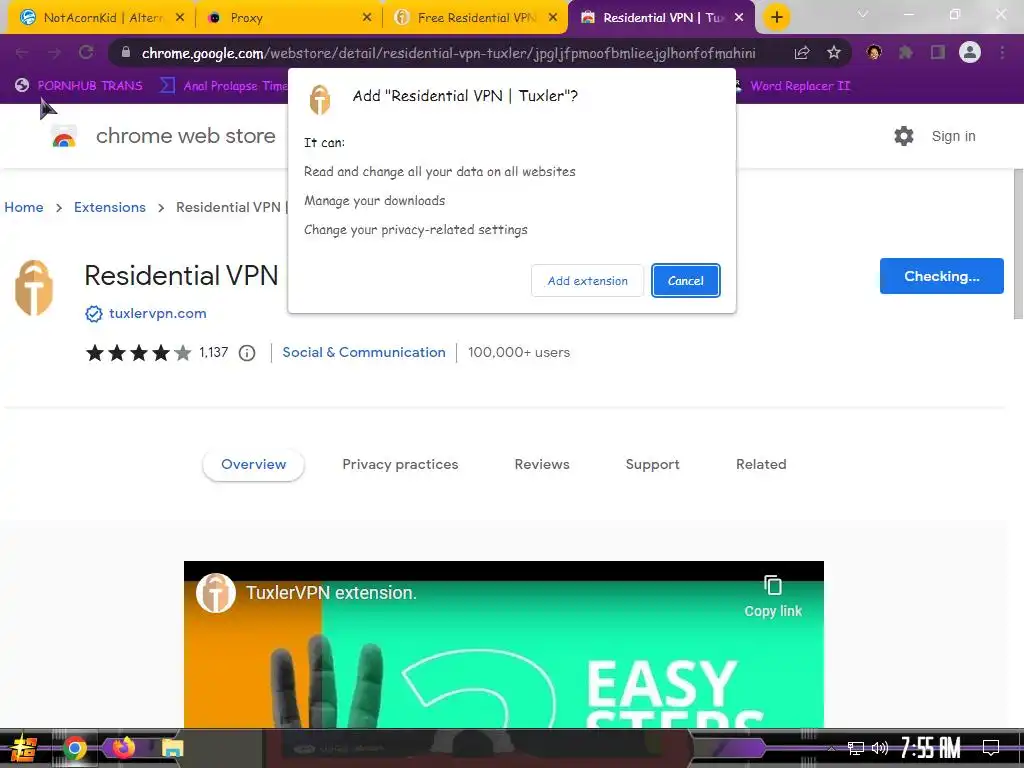Click the lock site info icon
The height and width of the screenshot is (768, 1024).
(126, 53)
